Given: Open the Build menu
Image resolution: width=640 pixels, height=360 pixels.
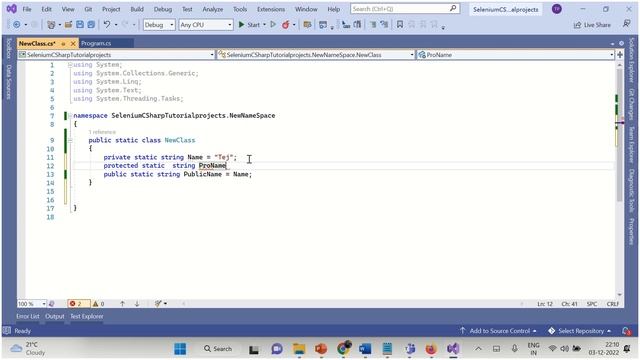Looking at the screenshot, I should coord(137,9).
